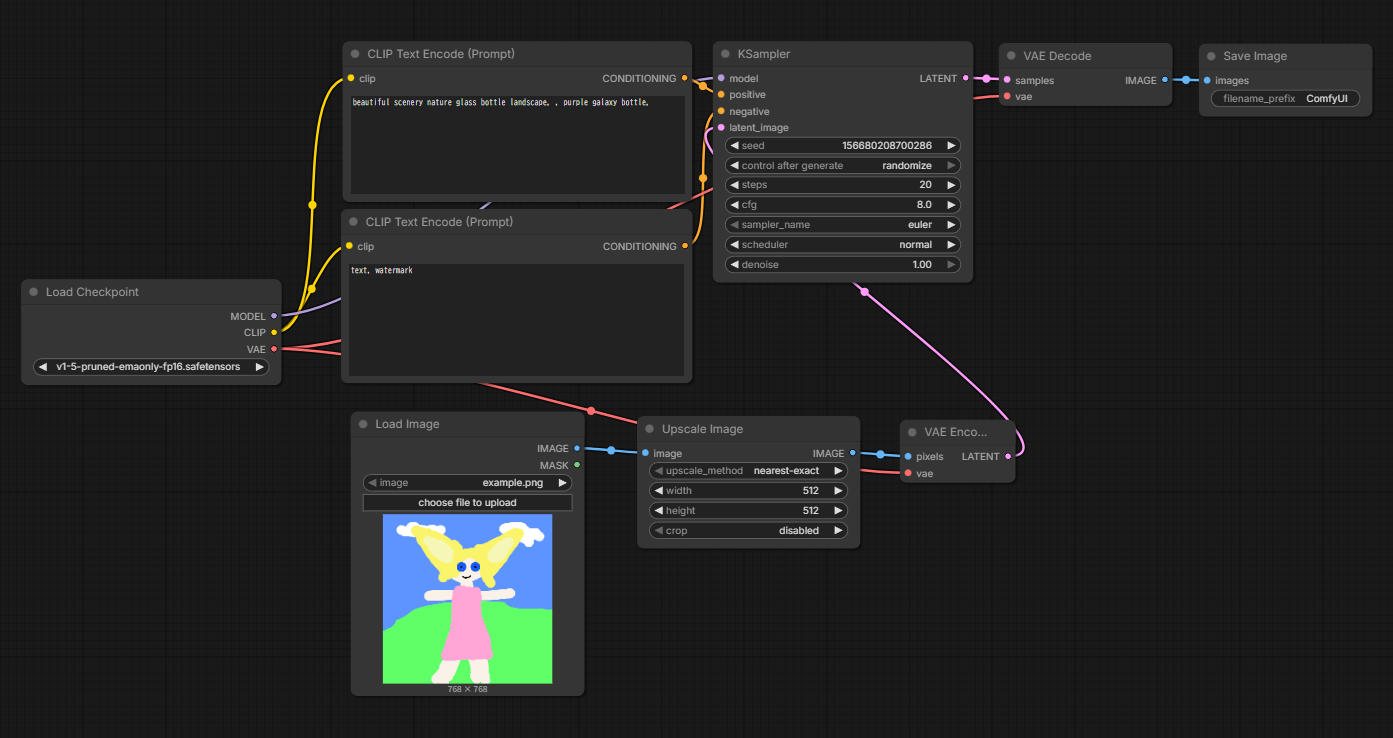Click the KSampler LATENT output socket
This screenshot has height=738, width=1393.
tap(965, 78)
